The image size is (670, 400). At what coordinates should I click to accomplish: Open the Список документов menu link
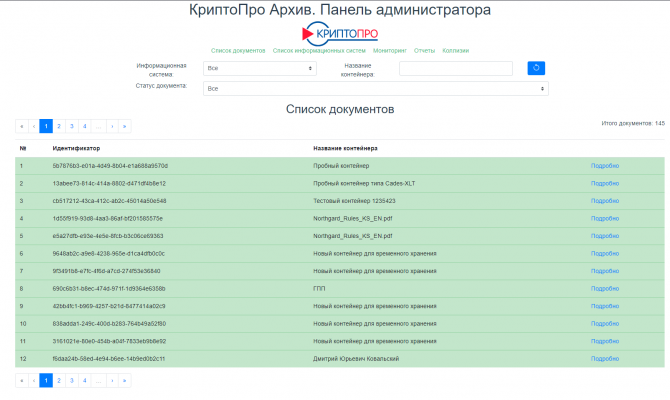(x=238, y=50)
